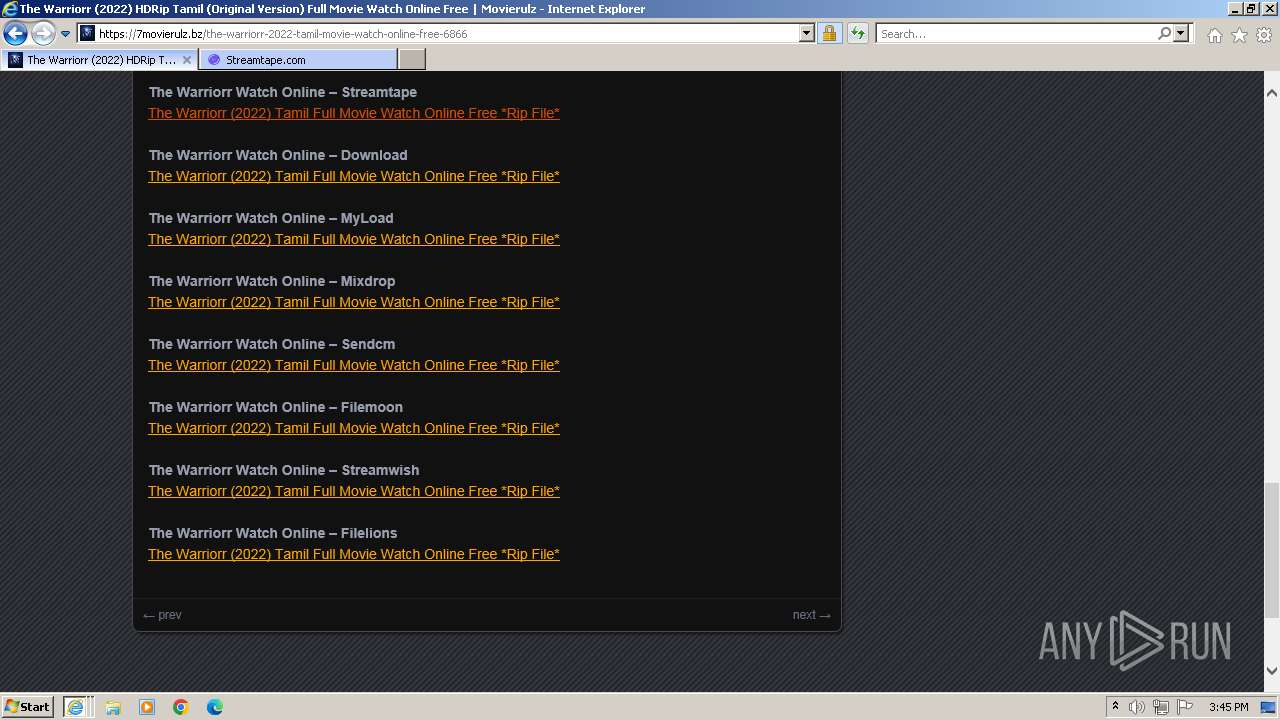Open Favorites star icon

1239,35
